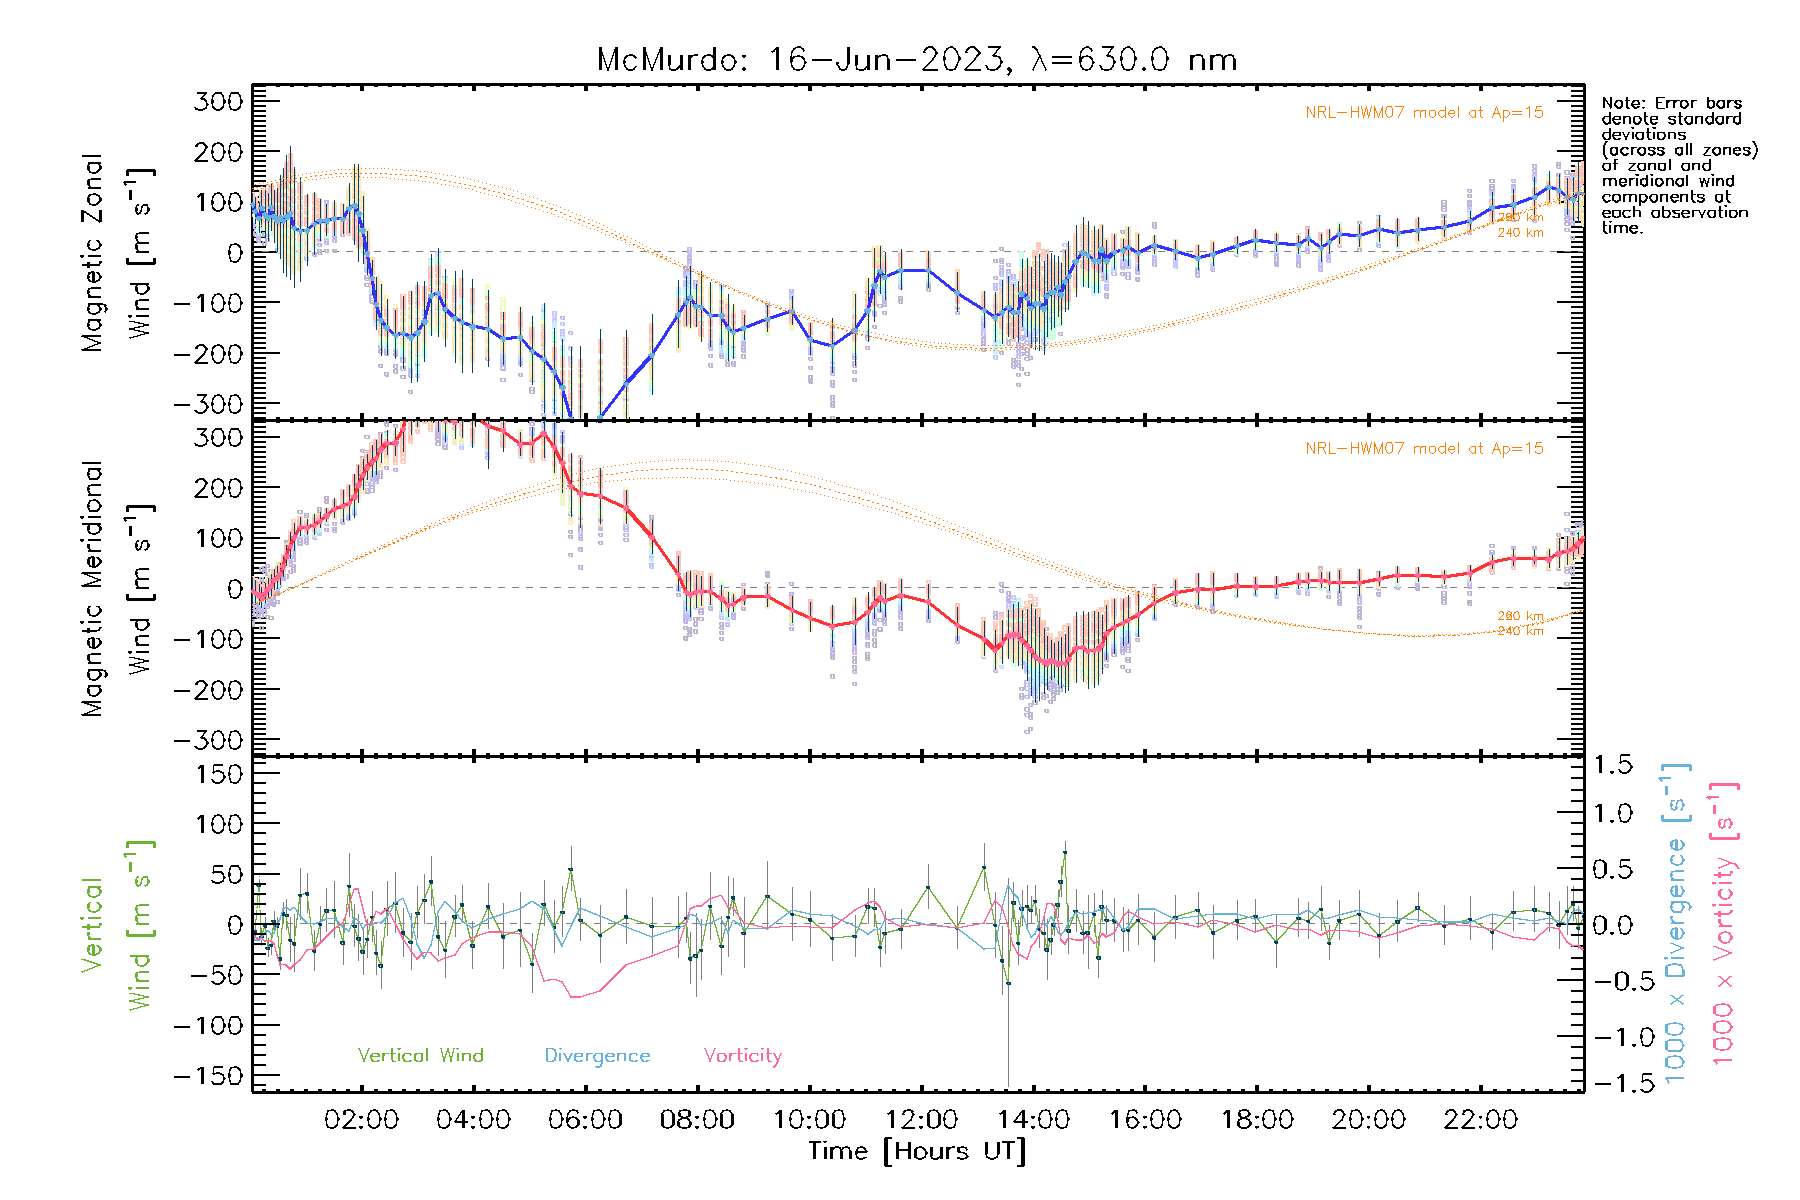Image resolution: width=1800 pixels, height=1200 pixels.
Task: Click the '240 km' label in the meridional panel
Action: tap(1520, 631)
